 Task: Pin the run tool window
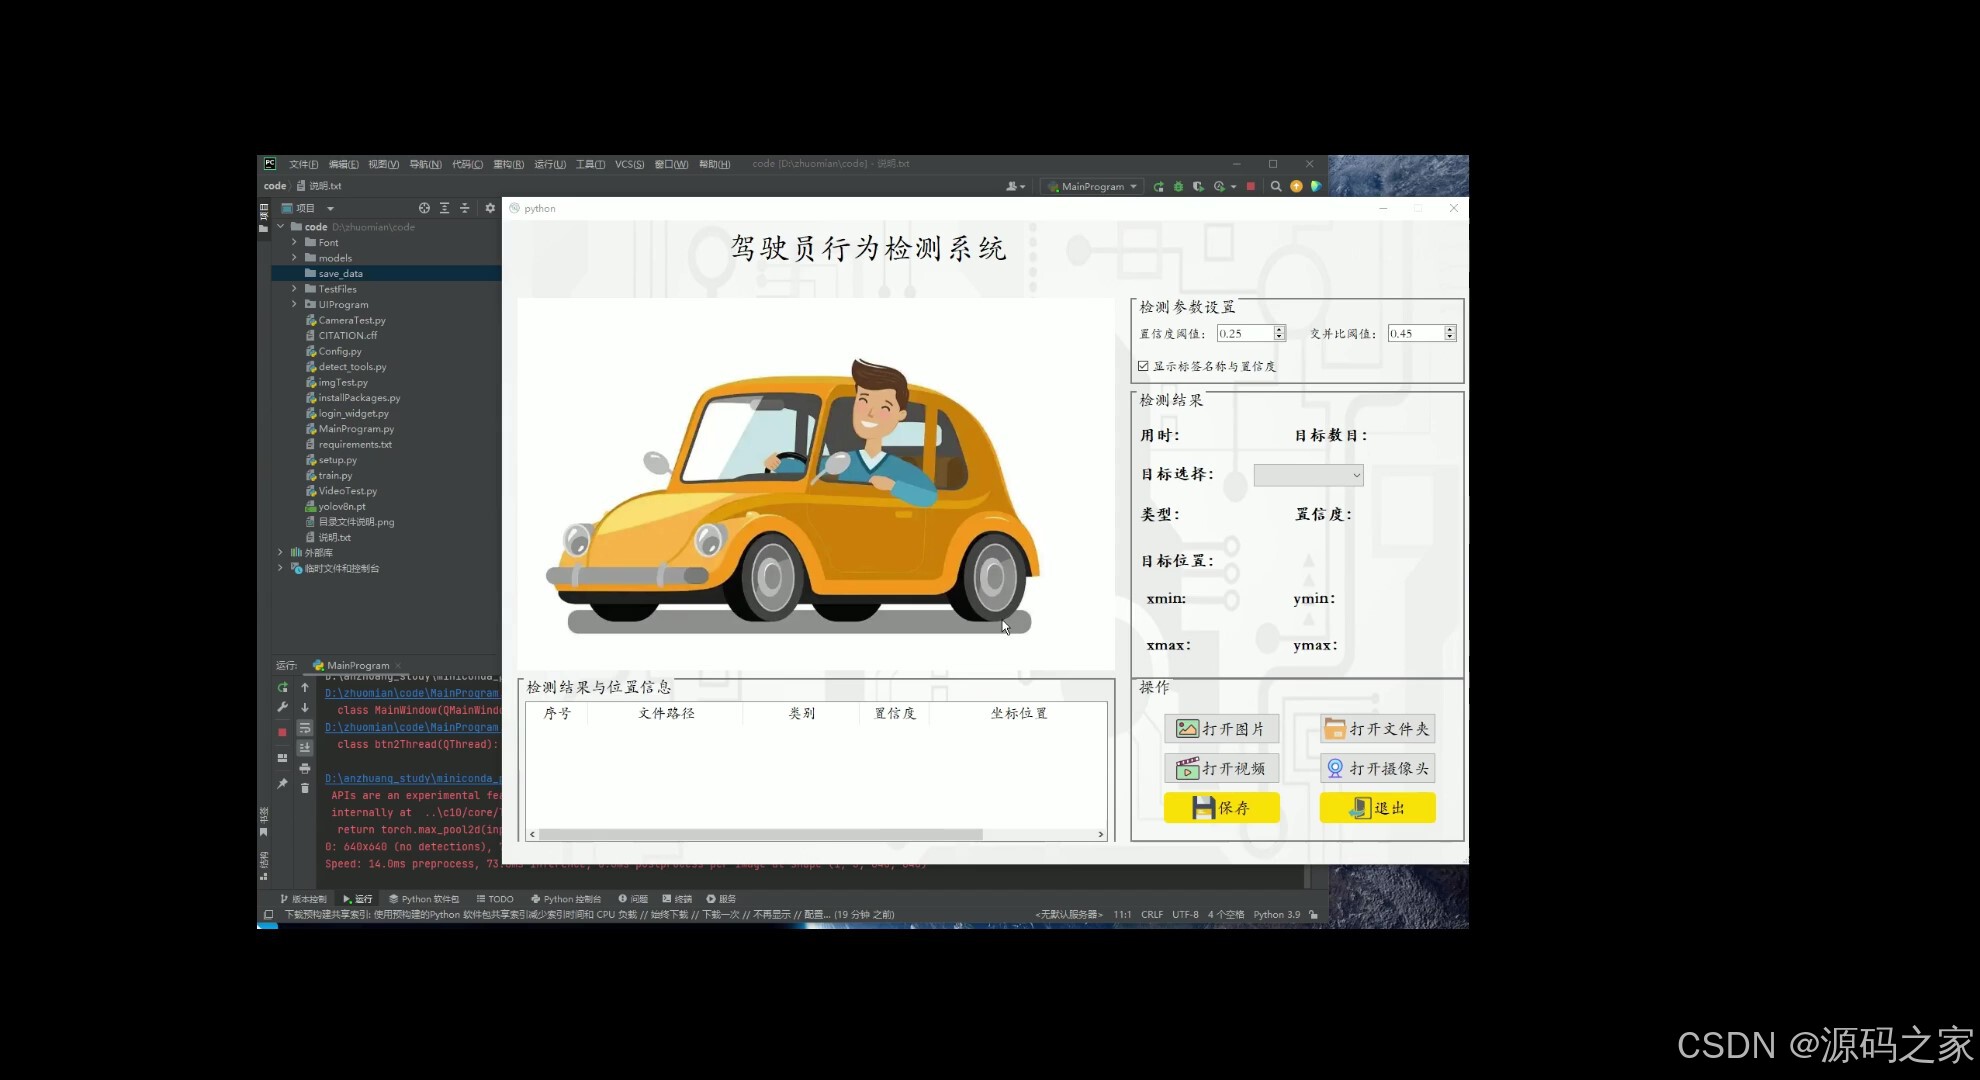pos(282,783)
